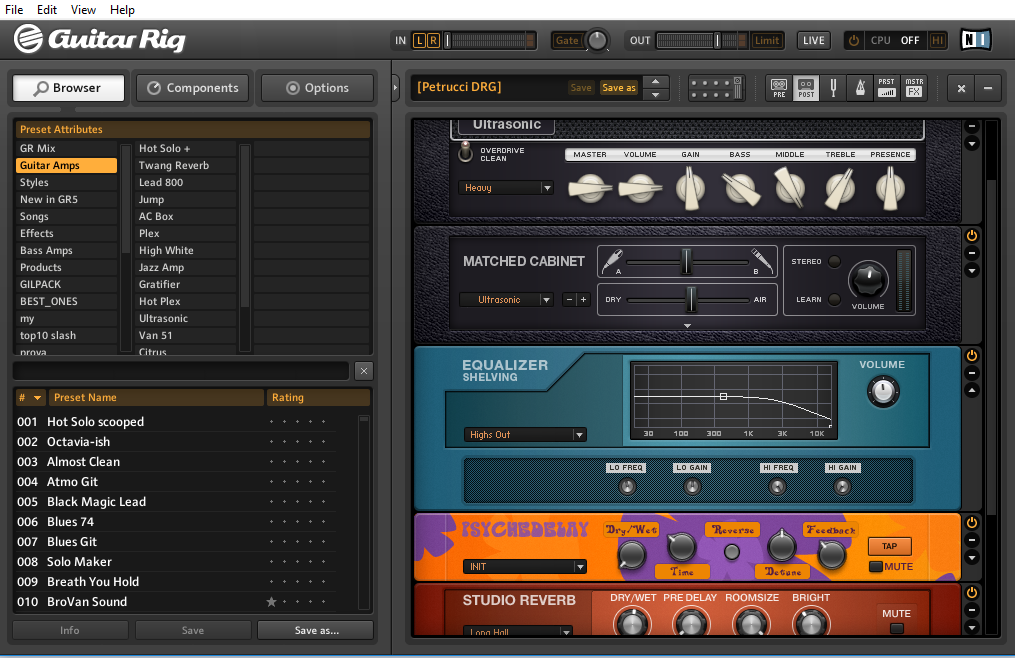Mute the Studio Reverb effect
1015x658 pixels.
[x=897, y=628]
